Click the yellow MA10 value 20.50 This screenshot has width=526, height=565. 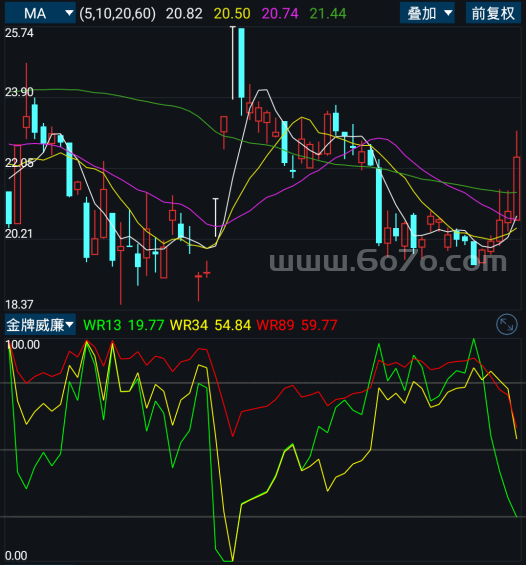[232, 14]
